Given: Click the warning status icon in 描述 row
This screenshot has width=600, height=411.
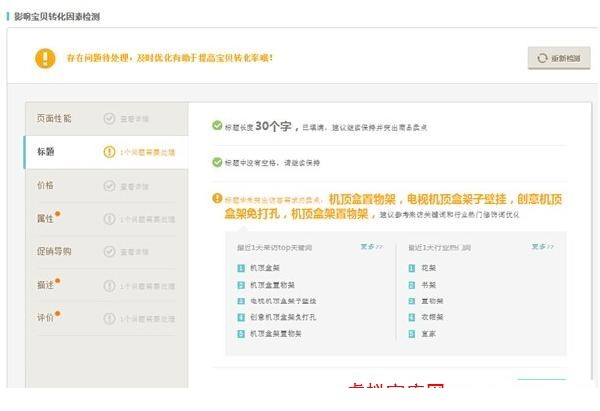Looking at the screenshot, I should [109, 285].
